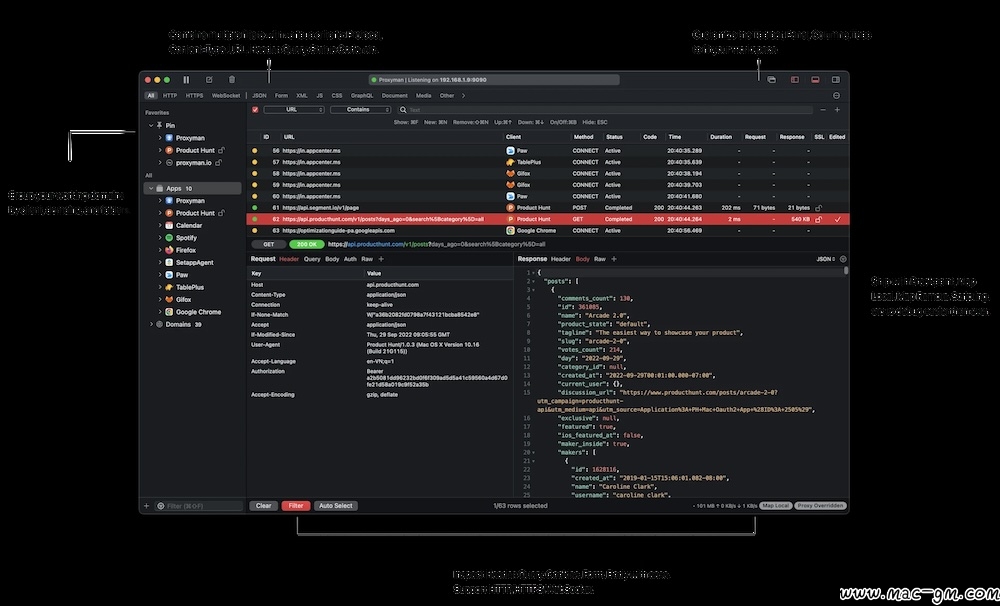This screenshot has height=606, width=1000.
Task: Toggle the left sidebar panel icon
Action: coord(795,80)
